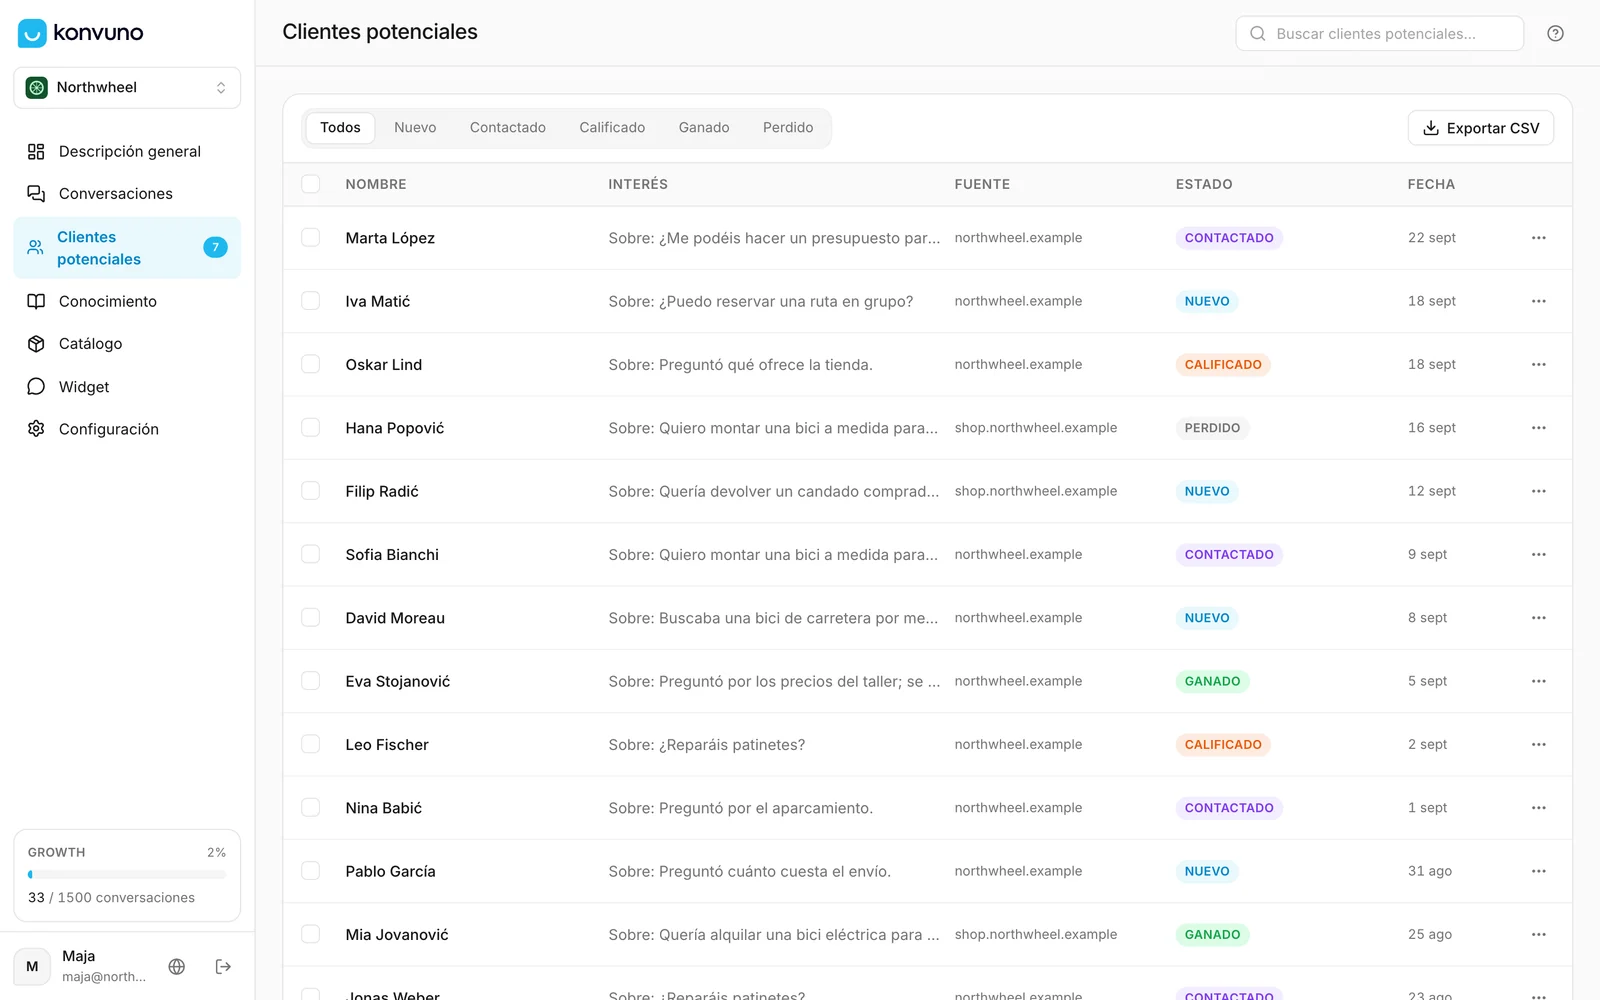The width and height of the screenshot is (1600, 1000).
Task: Switch to the Contactado tab
Action: (508, 128)
